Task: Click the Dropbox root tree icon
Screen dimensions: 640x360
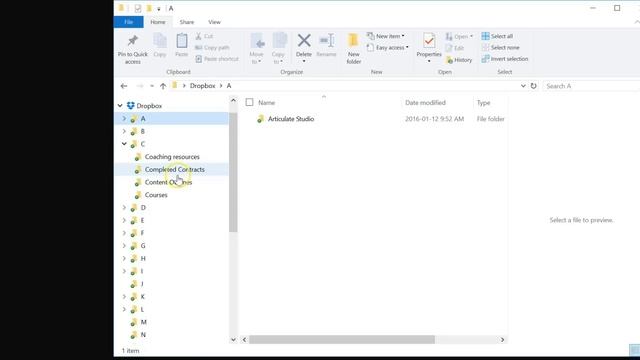Action: click(130, 106)
